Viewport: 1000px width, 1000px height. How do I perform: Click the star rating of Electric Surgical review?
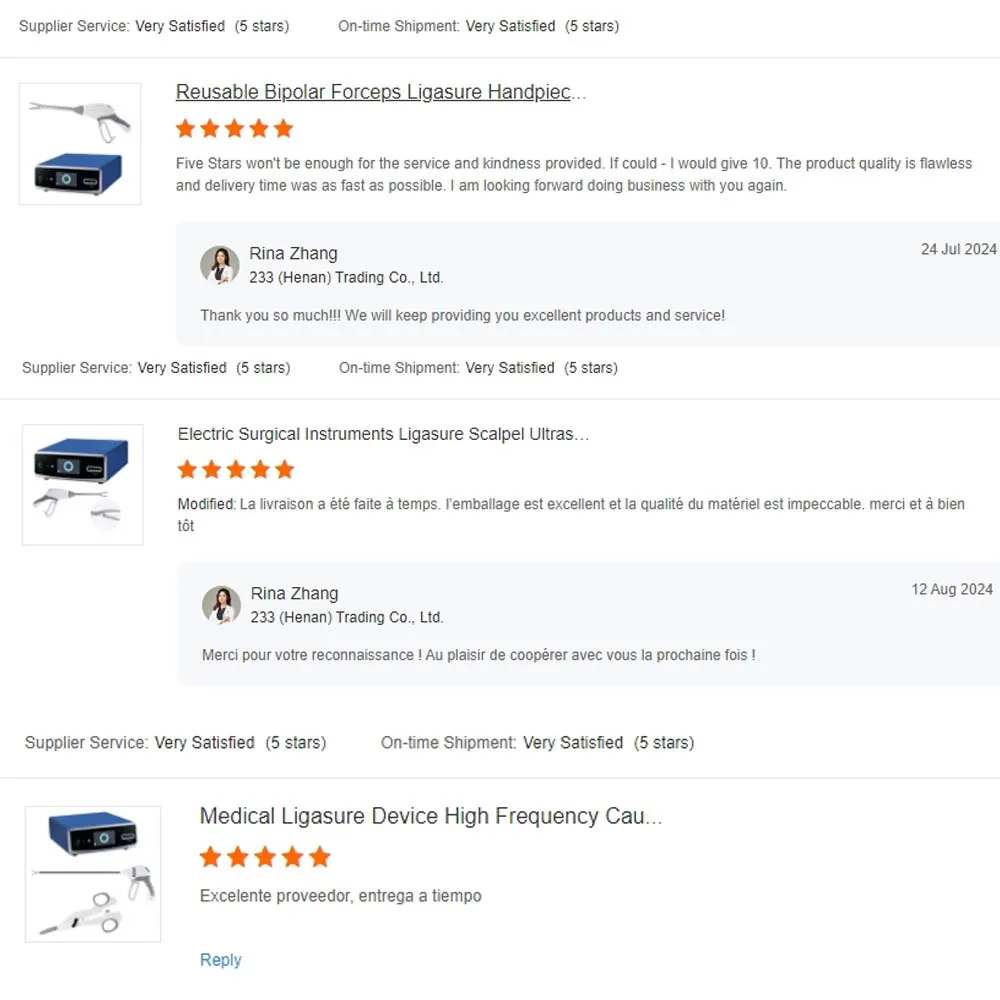point(236,469)
